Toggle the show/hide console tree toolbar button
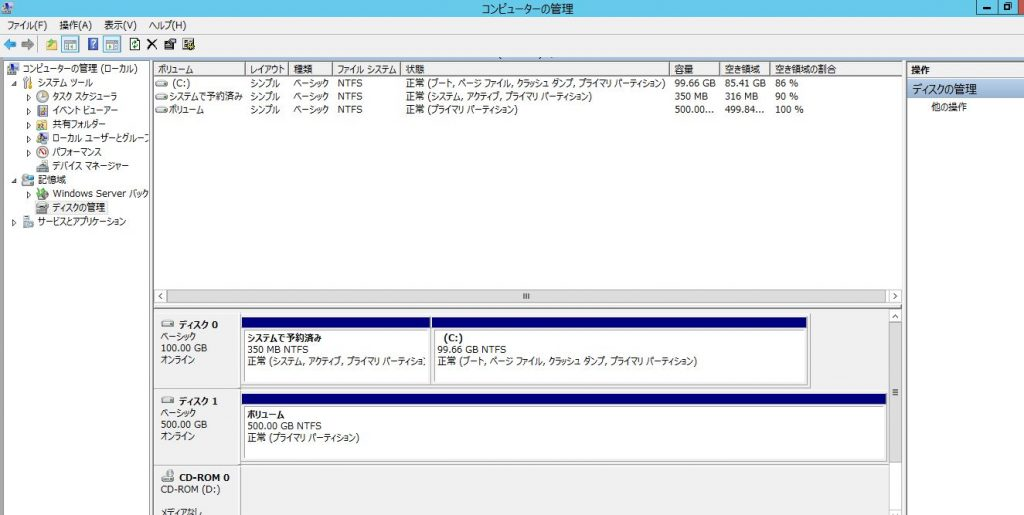The width and height of the screenshot is (1024, 515). 71,44
